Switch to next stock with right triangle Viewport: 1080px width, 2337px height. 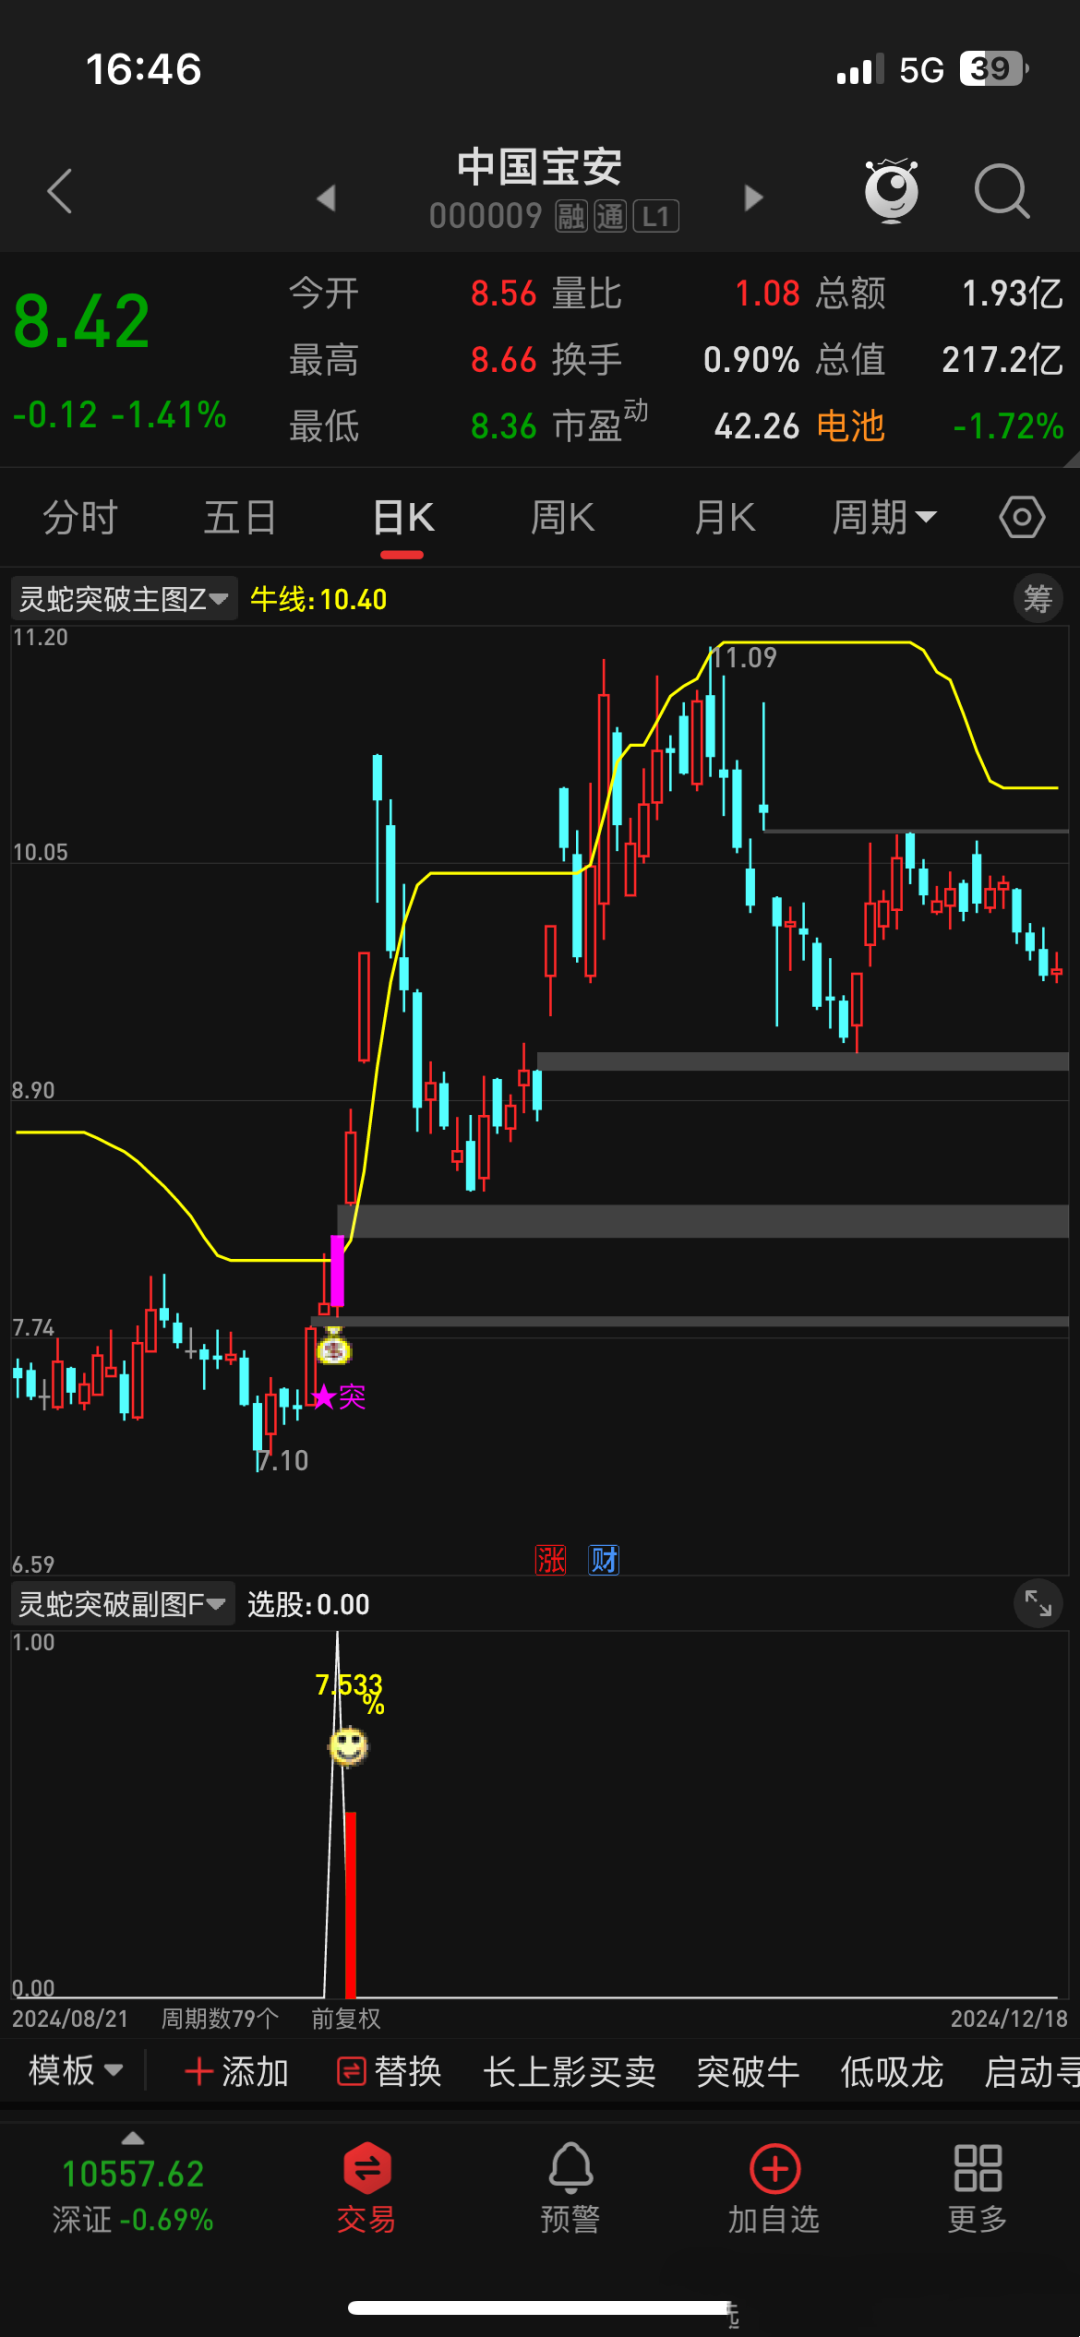pyautogui.click(x=754, y=198)
